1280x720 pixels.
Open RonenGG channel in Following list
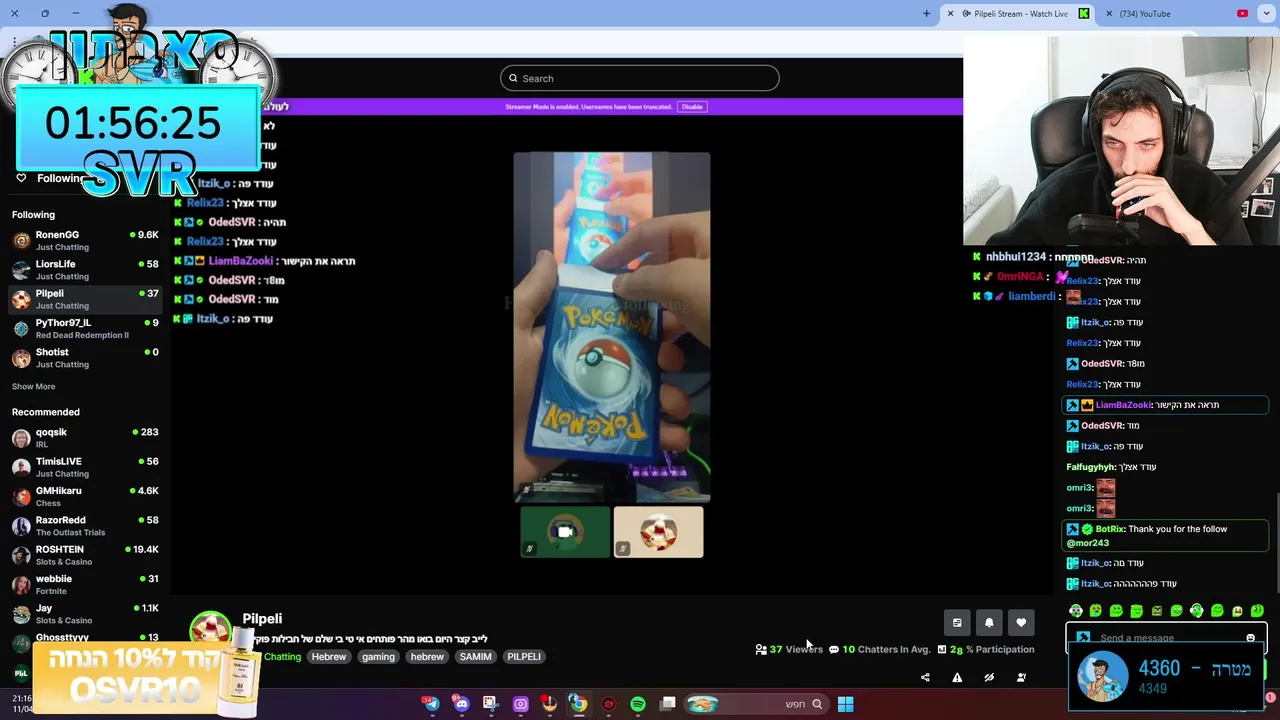click(x=85, y=240)
